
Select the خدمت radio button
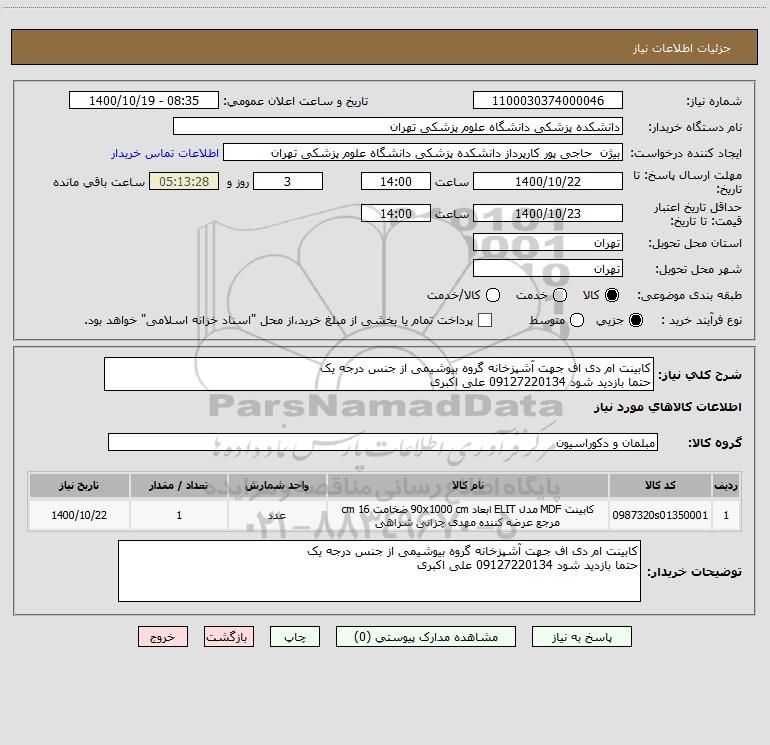tap(560, 295)
